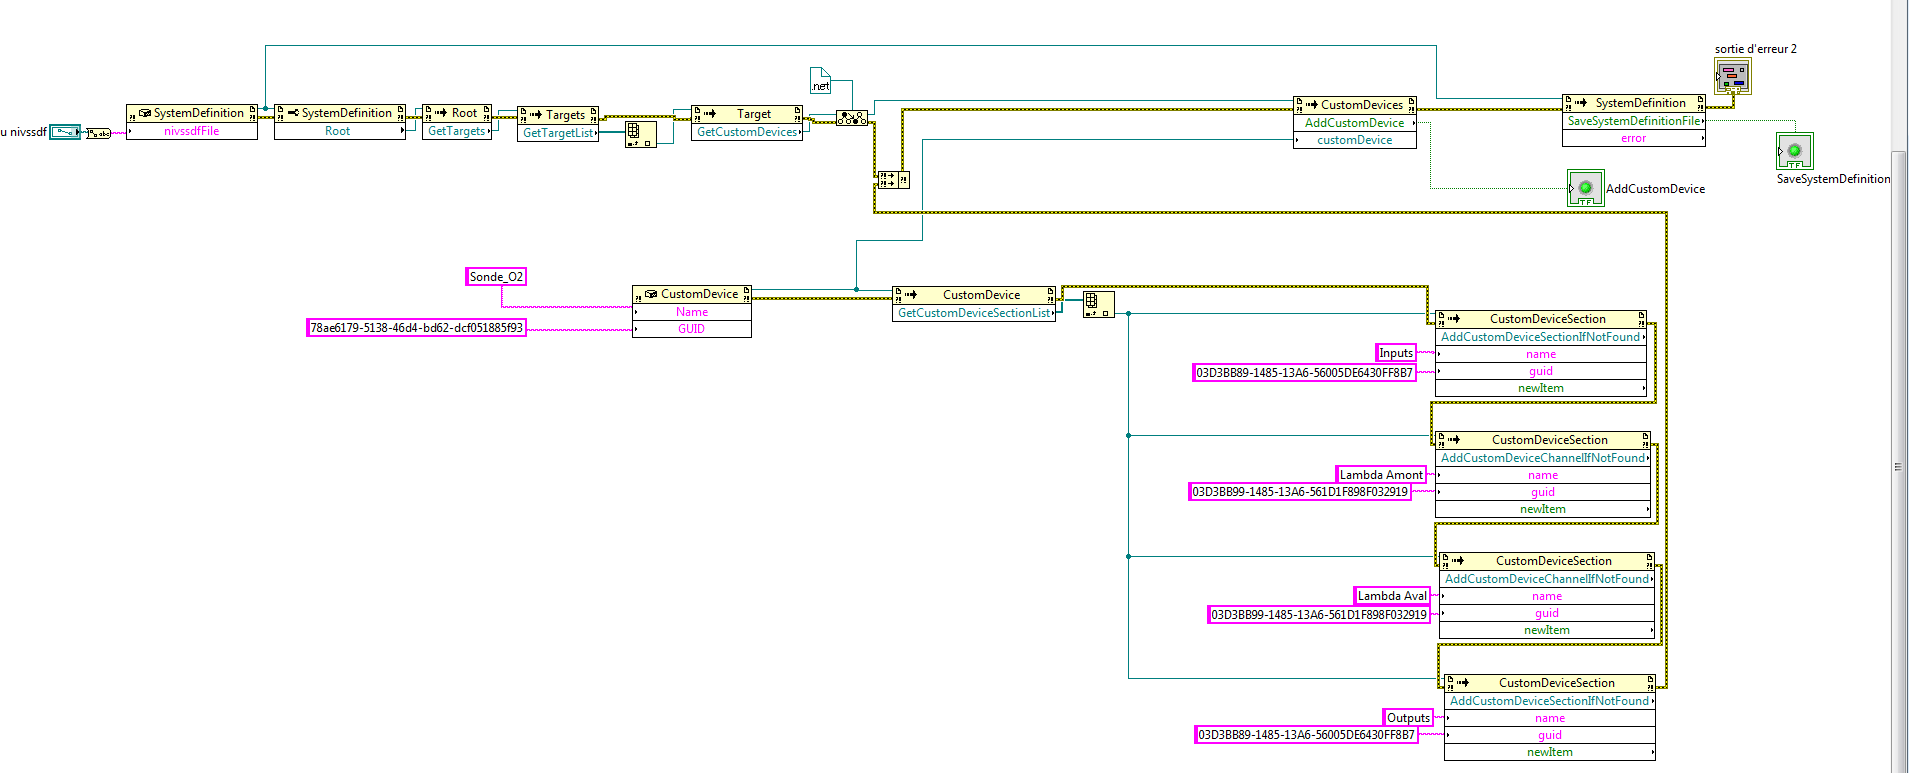Click the Build Array node below GetCustomDevices
The image size is (1909, 773).
pos(893,180)
